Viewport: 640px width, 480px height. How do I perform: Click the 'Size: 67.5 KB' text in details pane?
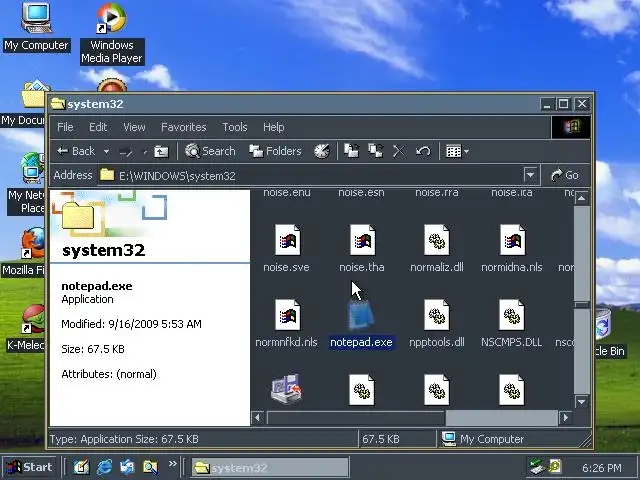pyautogui.click(x=93, y=349)
